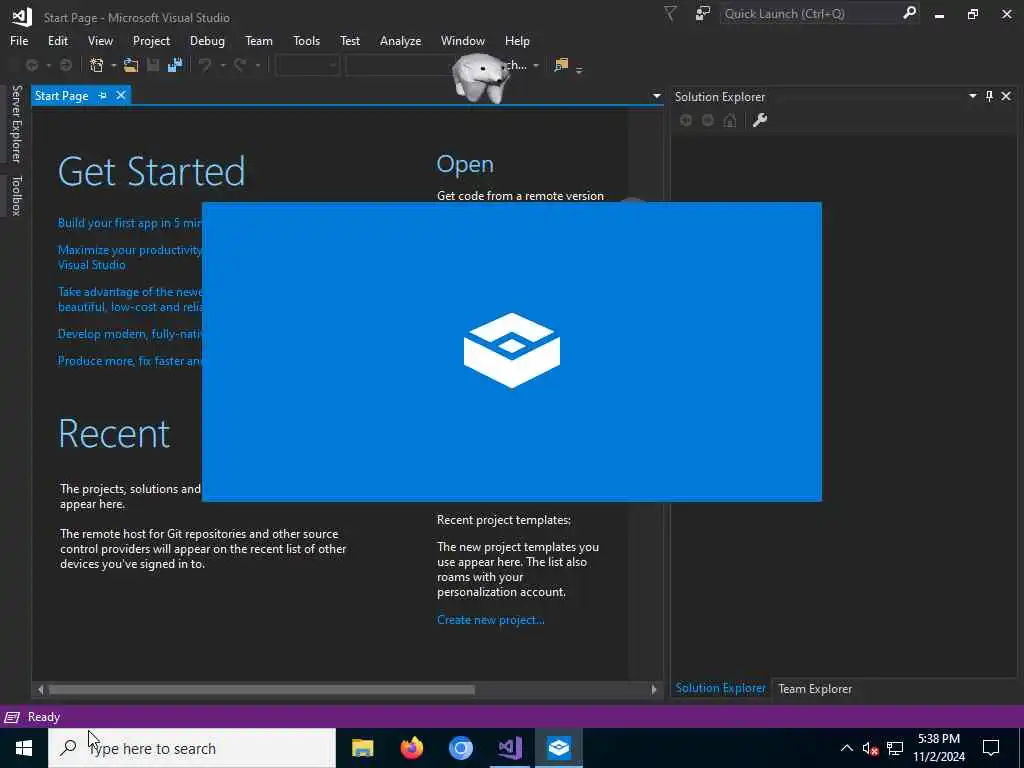Click the scrollbar right arrow on Start Page

pyautogui.click(x=654, y=690)
